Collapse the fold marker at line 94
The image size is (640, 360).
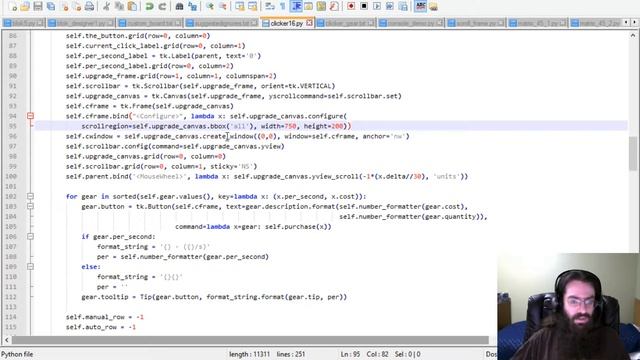pos(30,116)
